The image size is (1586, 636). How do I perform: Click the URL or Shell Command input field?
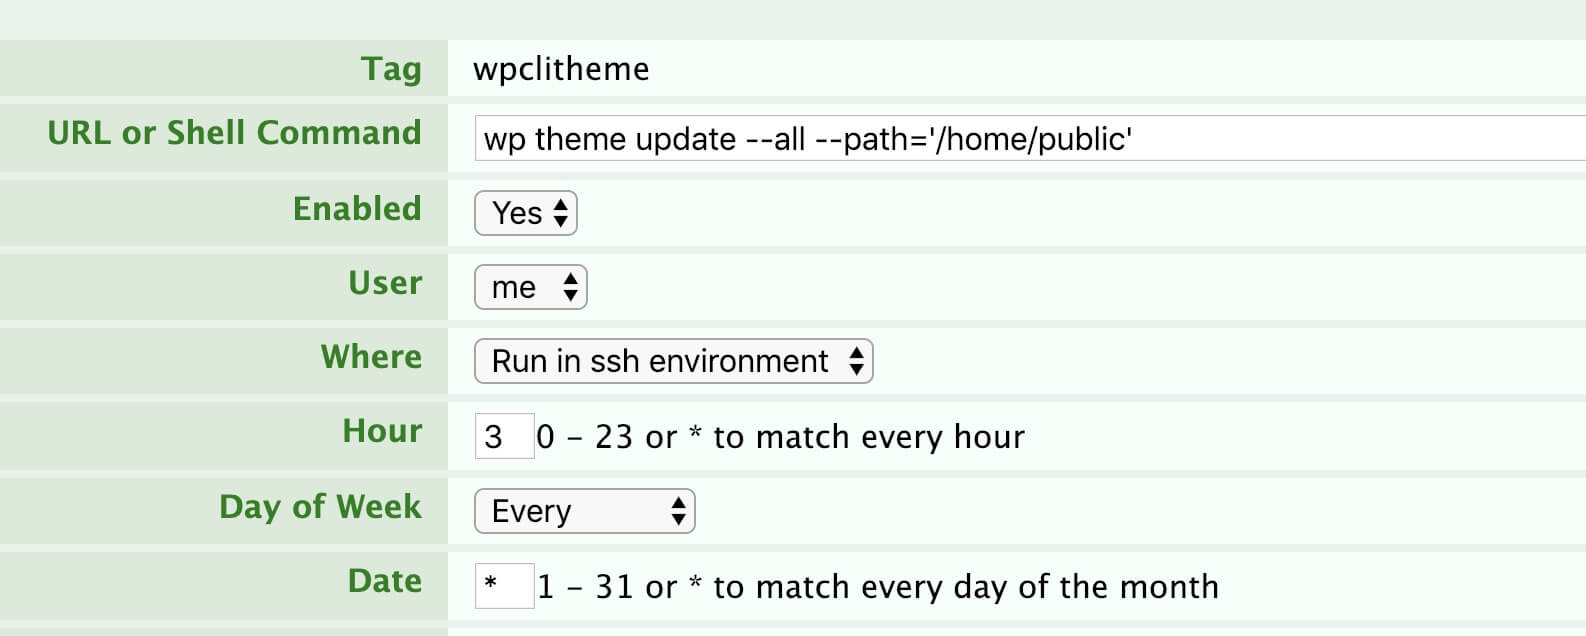(x=1030, y=138)
